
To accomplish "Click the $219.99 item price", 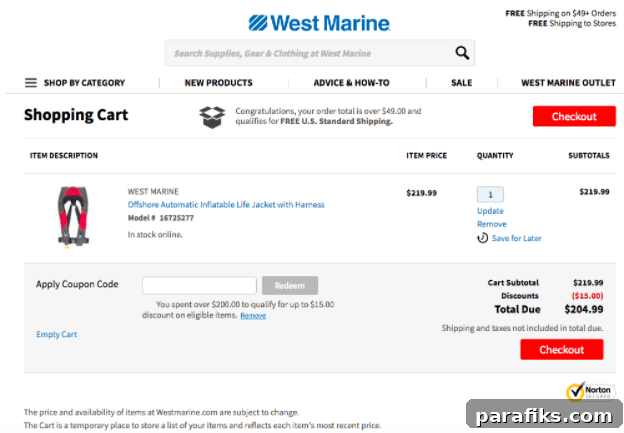I will point(421,193).
